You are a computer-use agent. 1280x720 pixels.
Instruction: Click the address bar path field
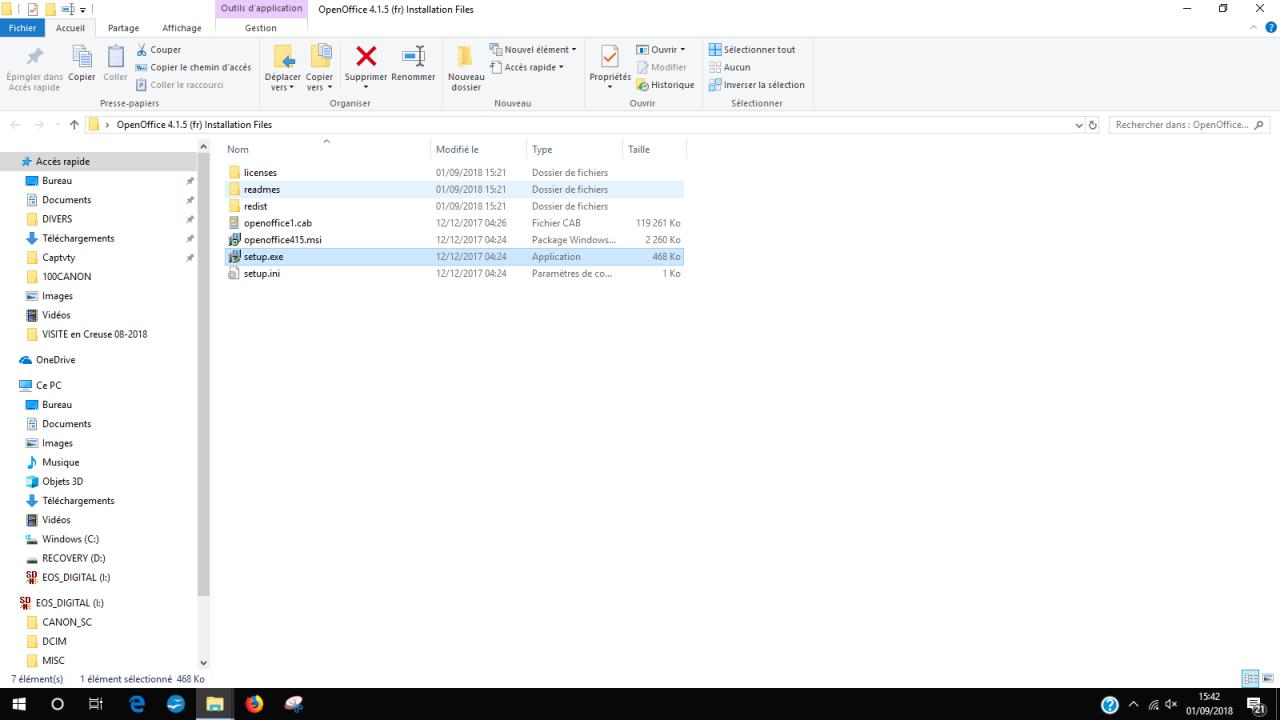tap(585, 125)
